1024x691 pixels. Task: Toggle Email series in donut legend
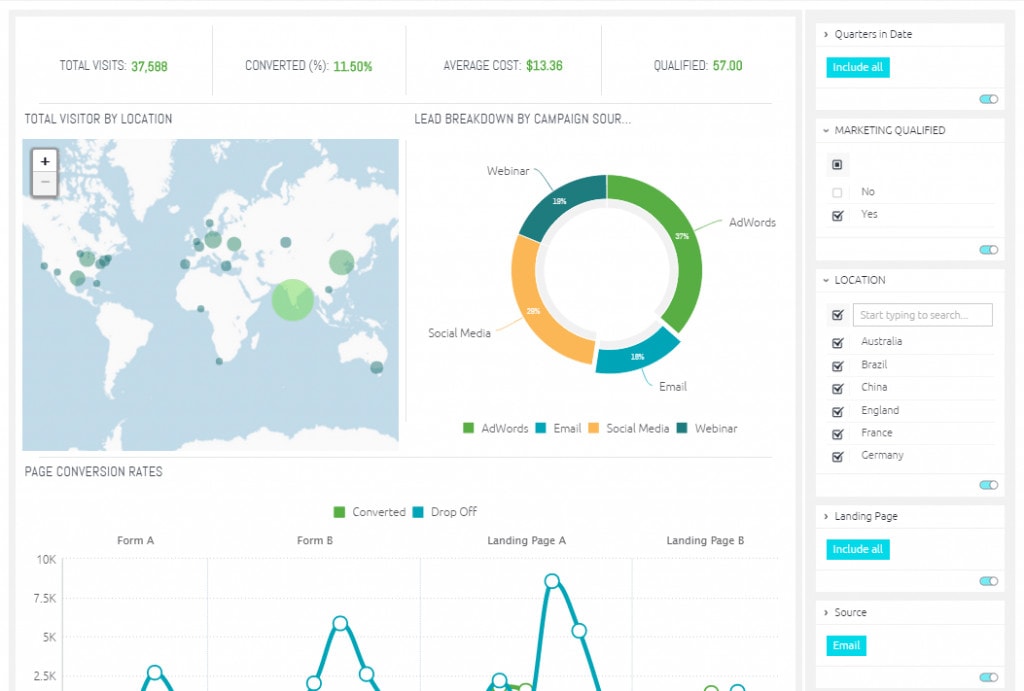(x=558, y=428)
